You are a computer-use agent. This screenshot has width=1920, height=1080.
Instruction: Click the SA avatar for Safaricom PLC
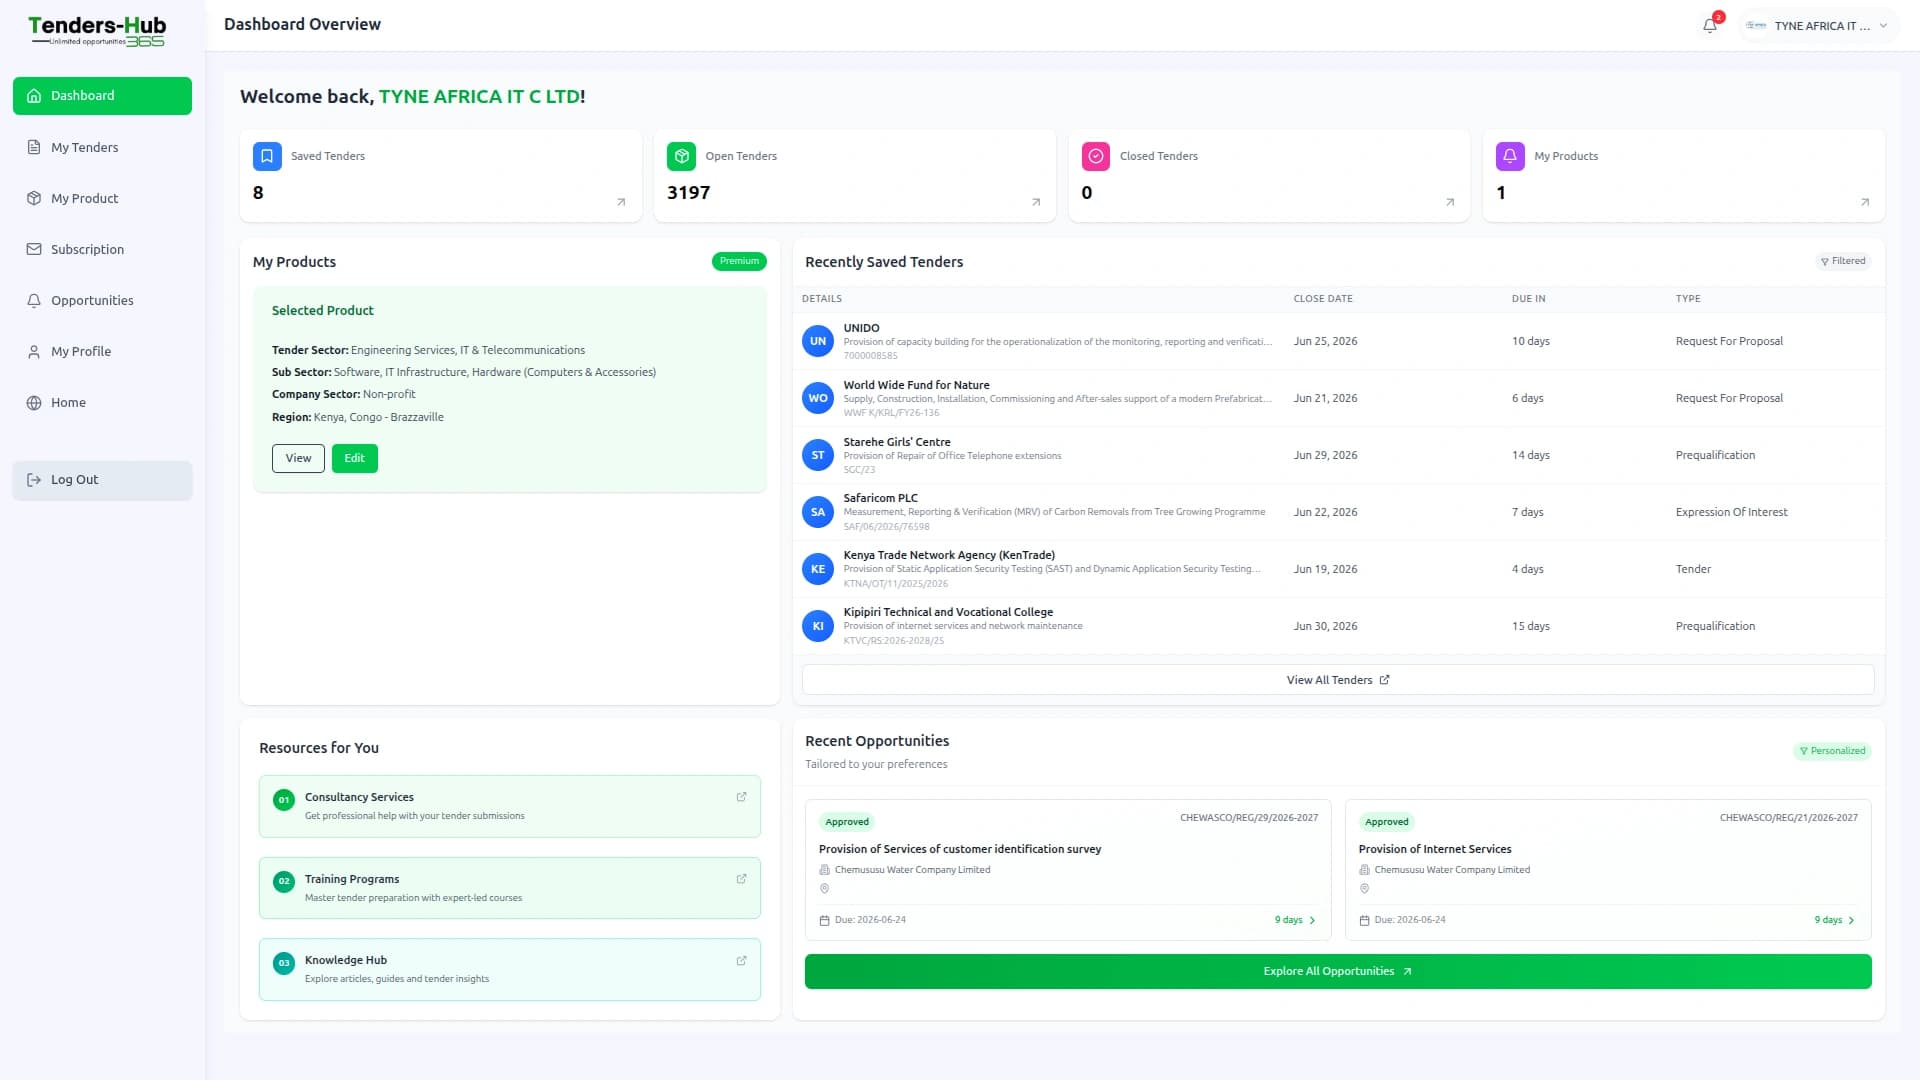tap(818, 512)
